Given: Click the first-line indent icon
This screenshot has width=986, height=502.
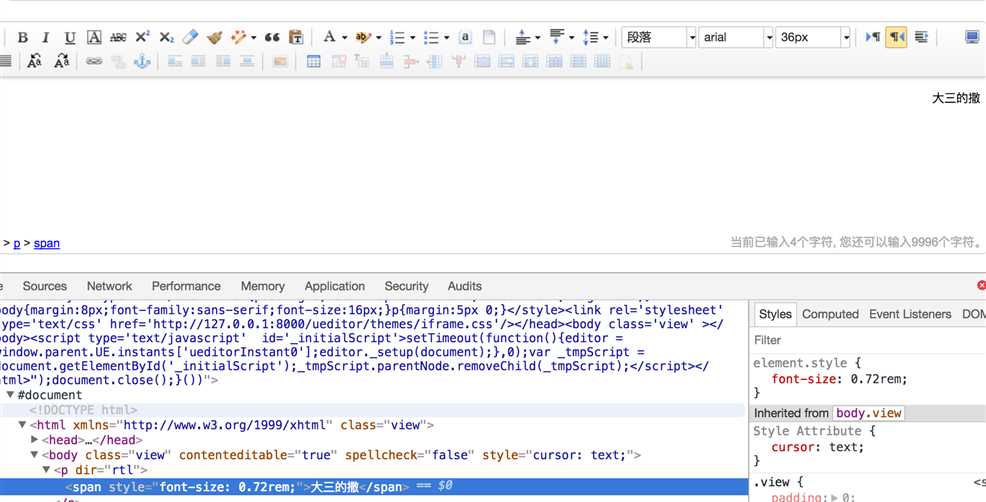Looking at the screenshot, I should click(921, 38).
